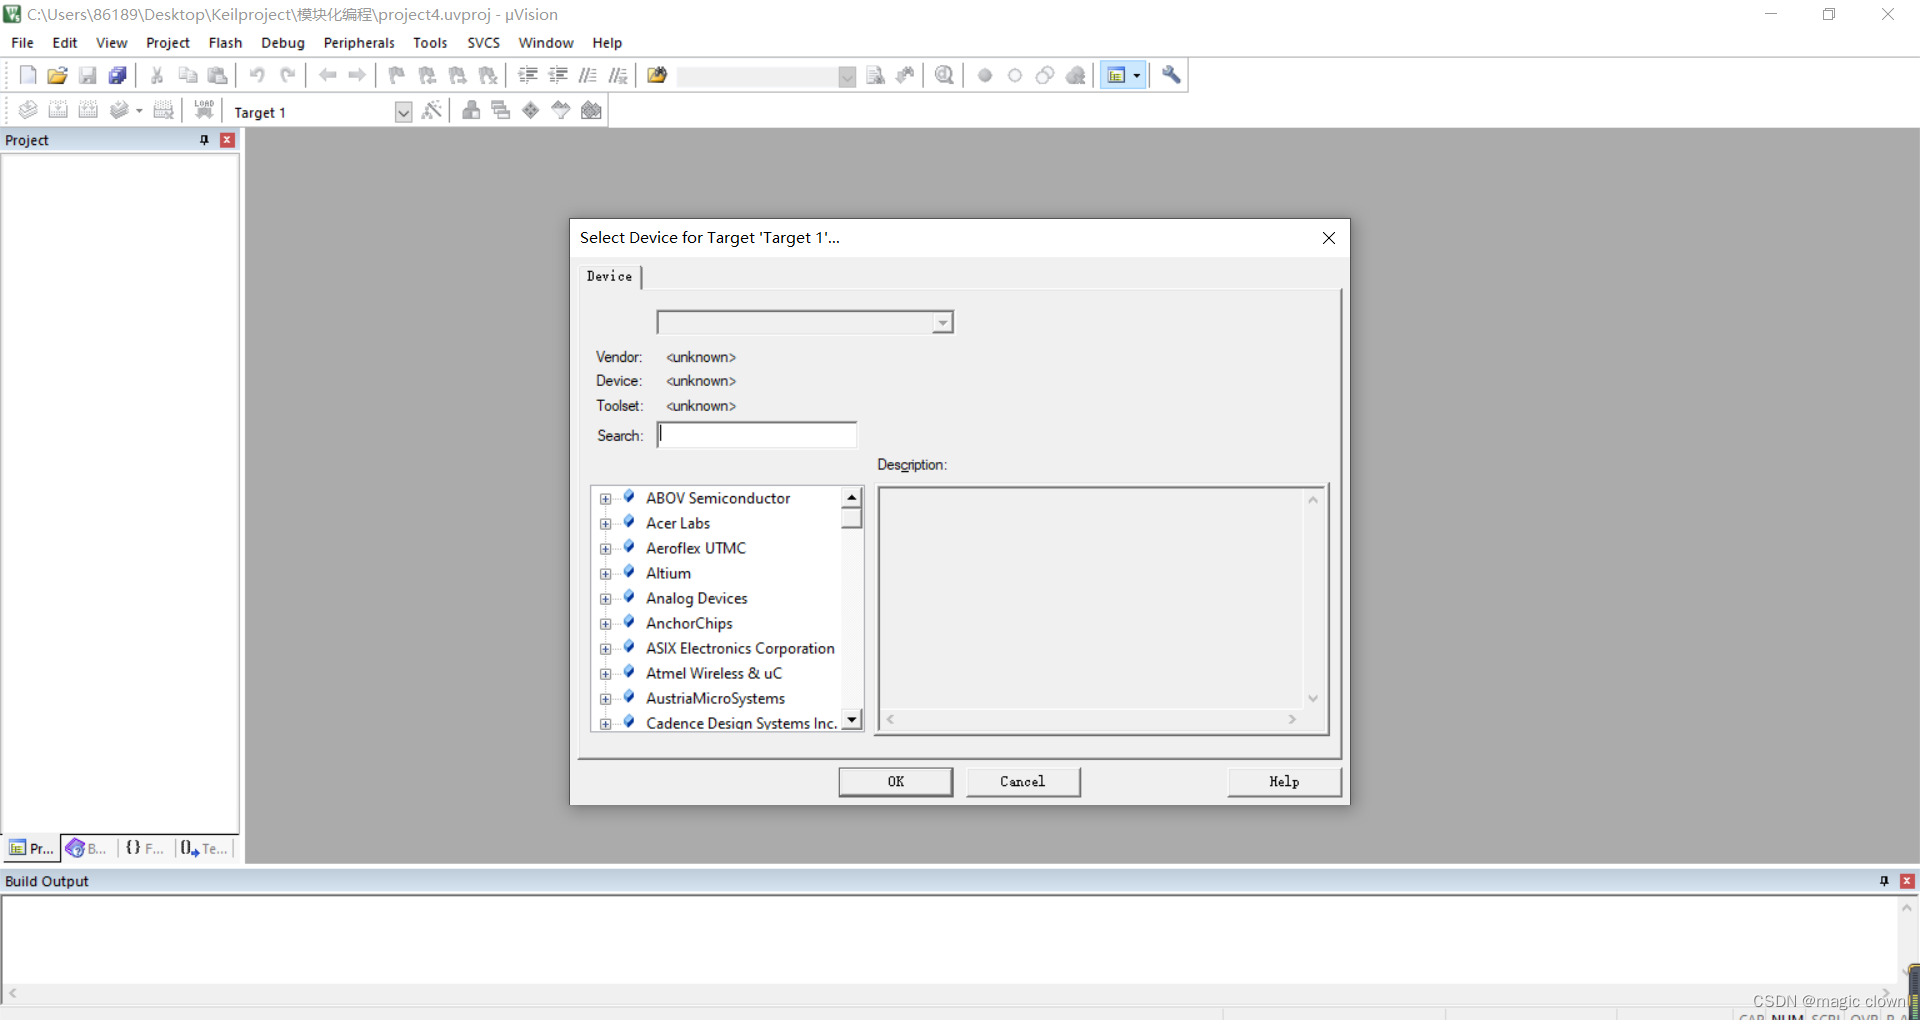This screenshot has width=1920, height=1020.
Task: Click the Unindent selected text icon
Action: tap(558, 75)
